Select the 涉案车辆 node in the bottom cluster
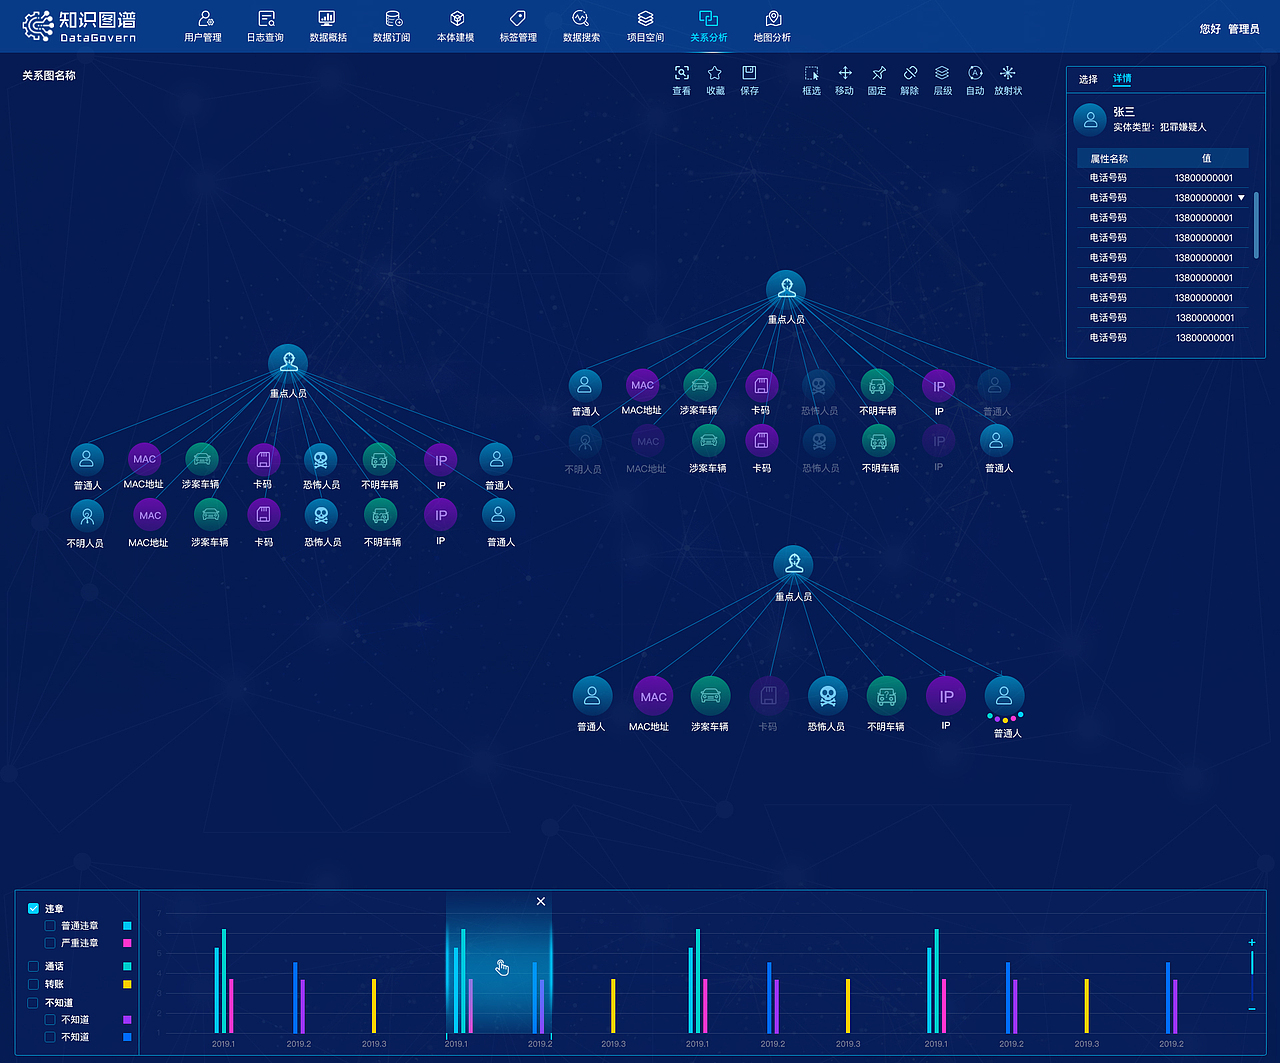The image size is (1280, 1063). (x=710, y=697)
